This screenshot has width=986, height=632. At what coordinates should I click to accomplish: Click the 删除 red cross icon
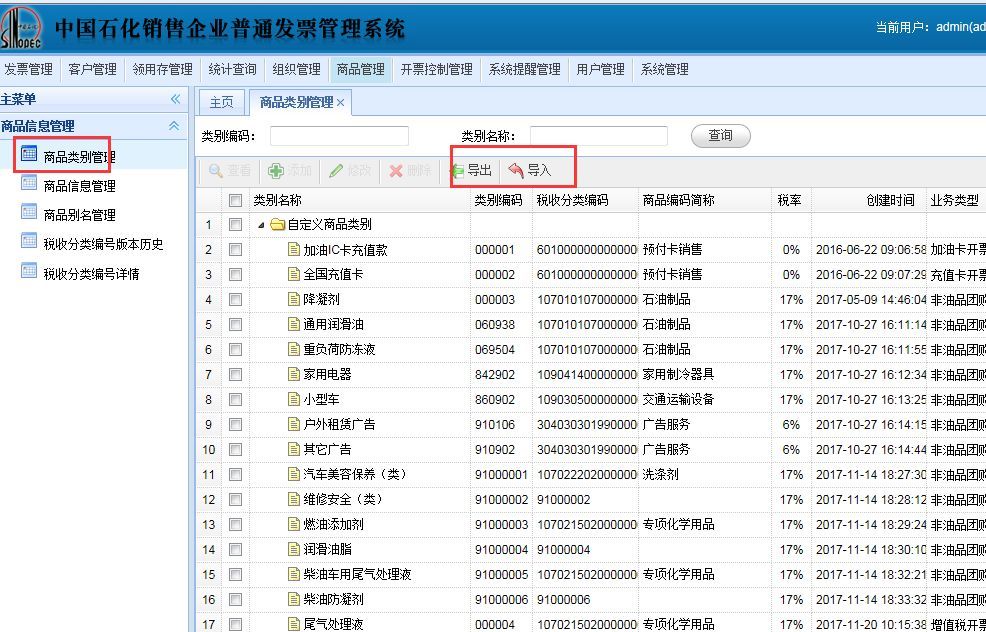[396, 170]
